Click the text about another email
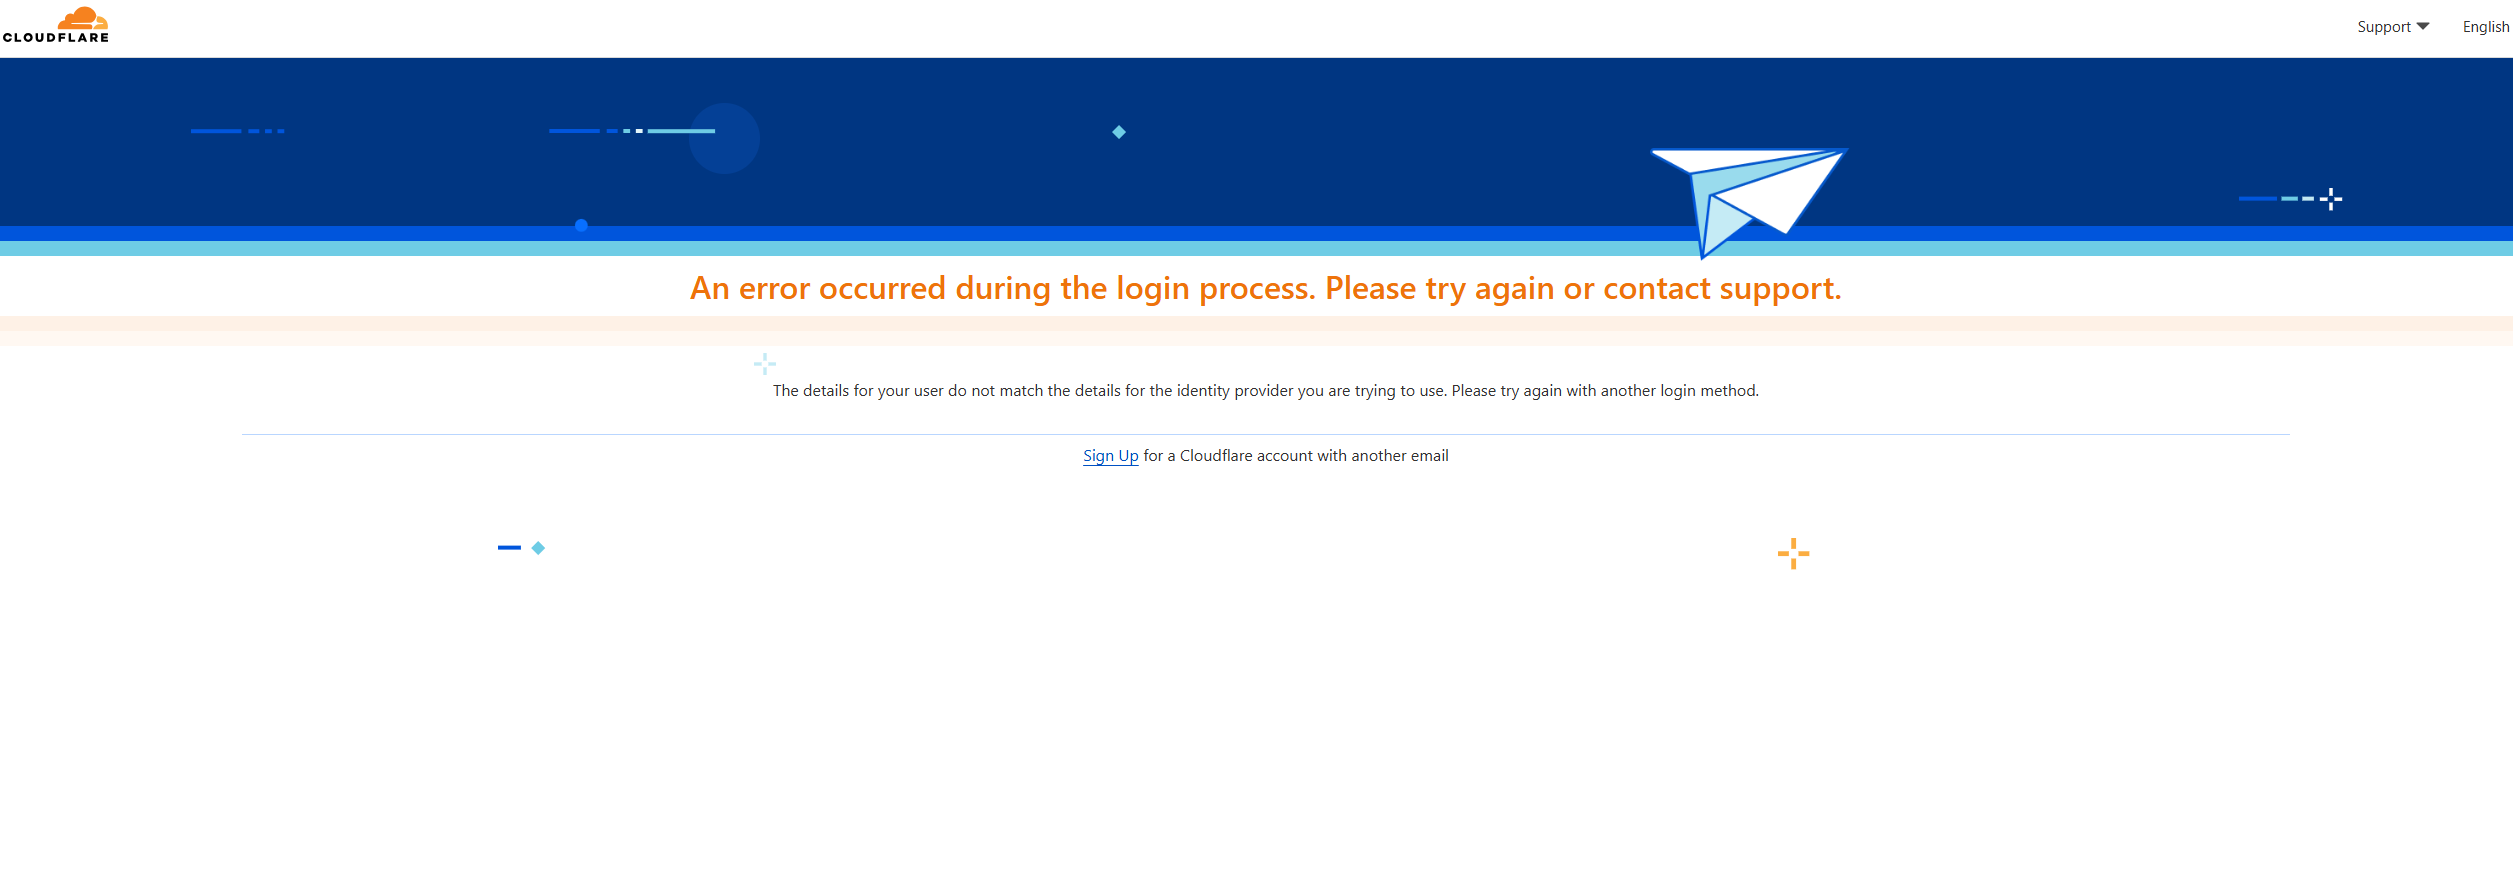 1296,456
